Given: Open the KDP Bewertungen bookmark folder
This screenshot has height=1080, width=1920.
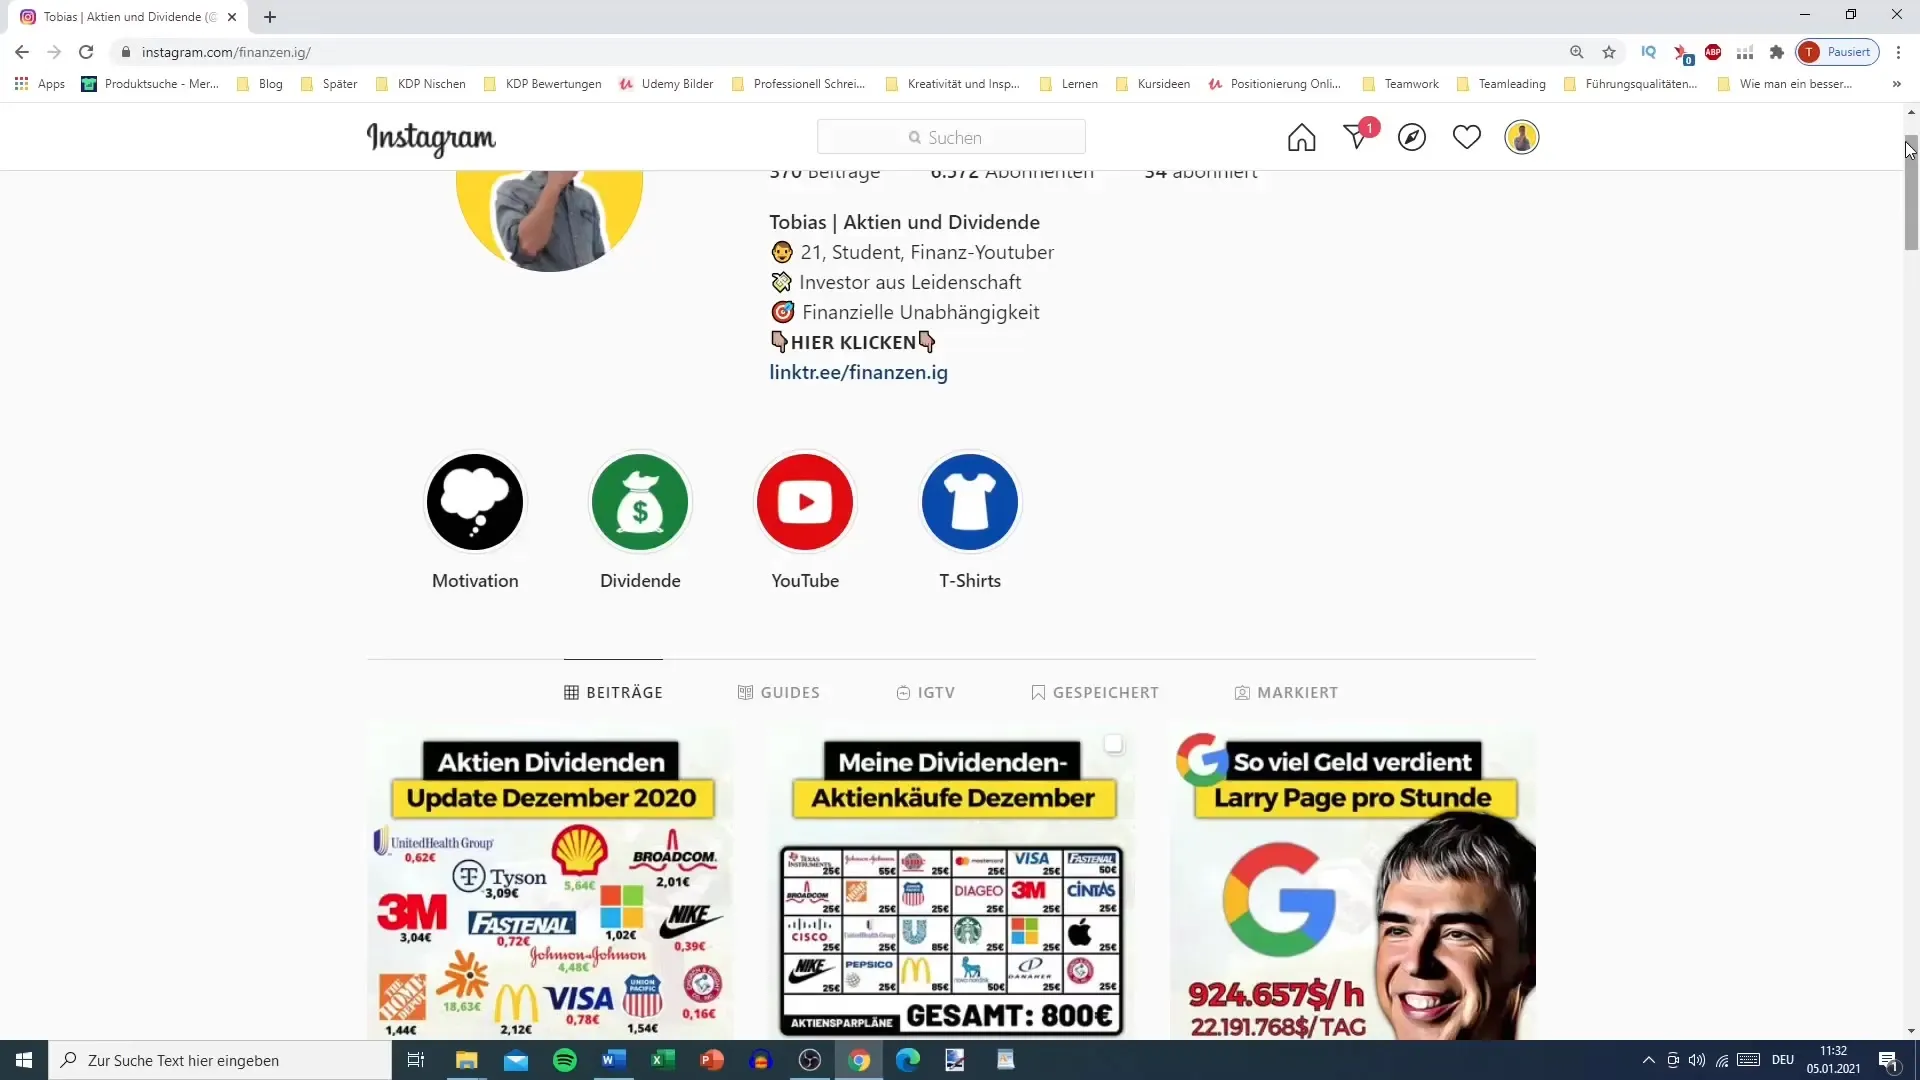Looking at the screenshot, I should click(x=543, y=84).
